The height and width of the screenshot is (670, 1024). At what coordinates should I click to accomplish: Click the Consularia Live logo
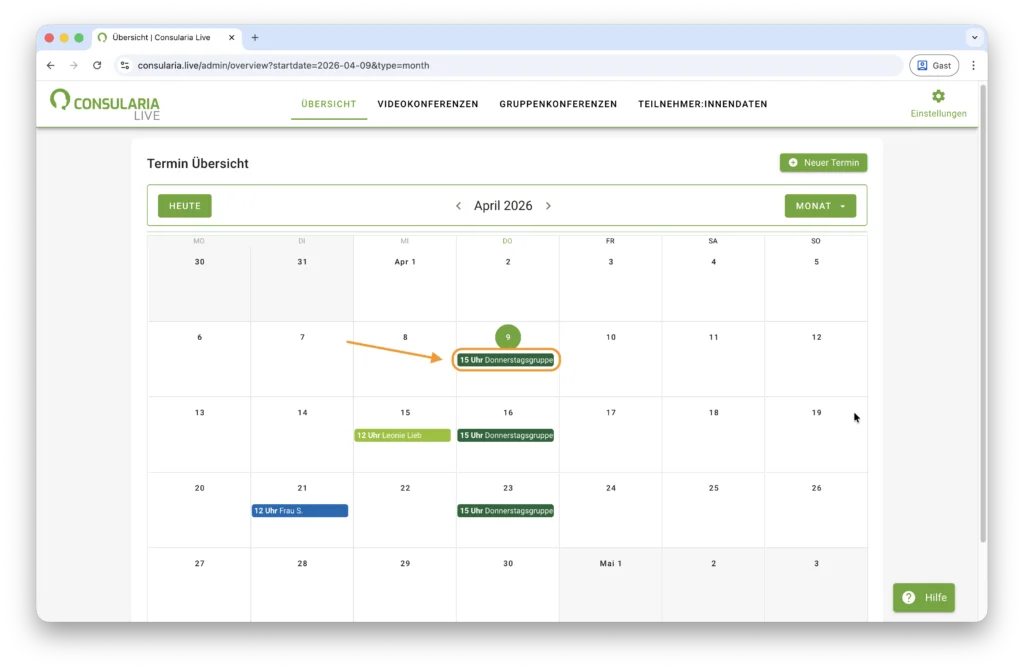tap(105, 104)
